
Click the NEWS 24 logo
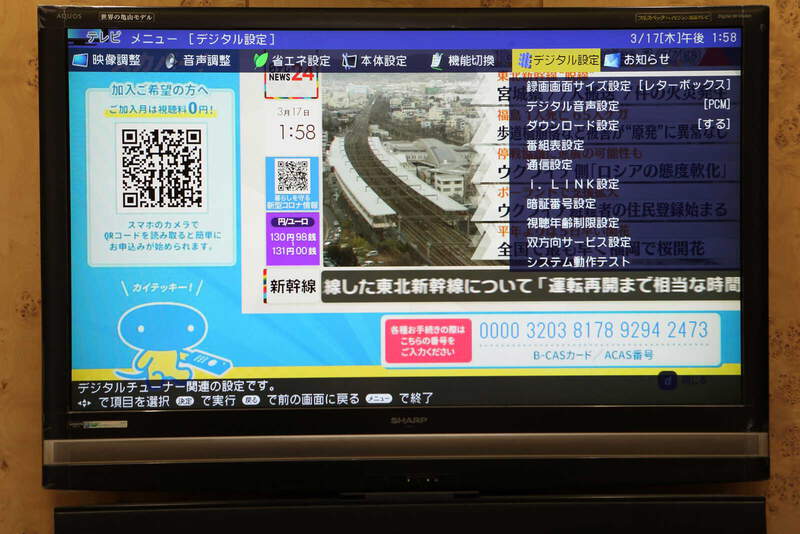coord(291,84)
